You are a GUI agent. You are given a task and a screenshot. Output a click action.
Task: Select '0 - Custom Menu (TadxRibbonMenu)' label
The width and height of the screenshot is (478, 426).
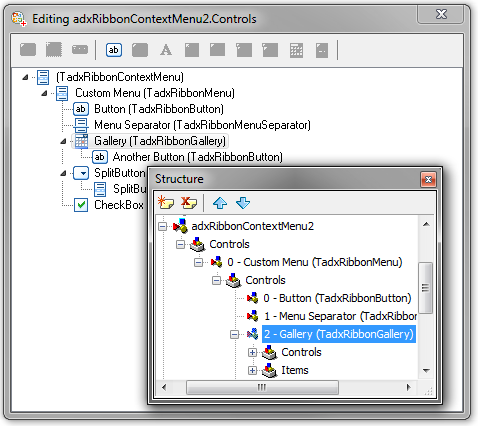(x=315, y=262)
